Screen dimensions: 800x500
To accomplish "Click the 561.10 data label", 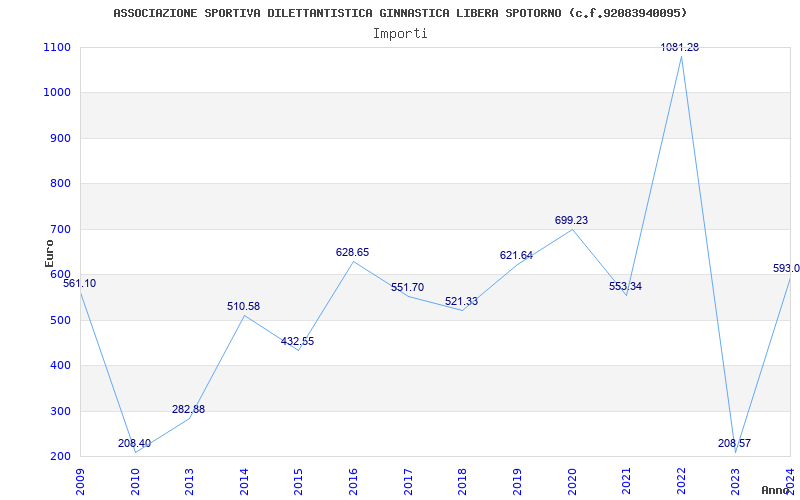I will pyautogui.click(x=80, y=283).
